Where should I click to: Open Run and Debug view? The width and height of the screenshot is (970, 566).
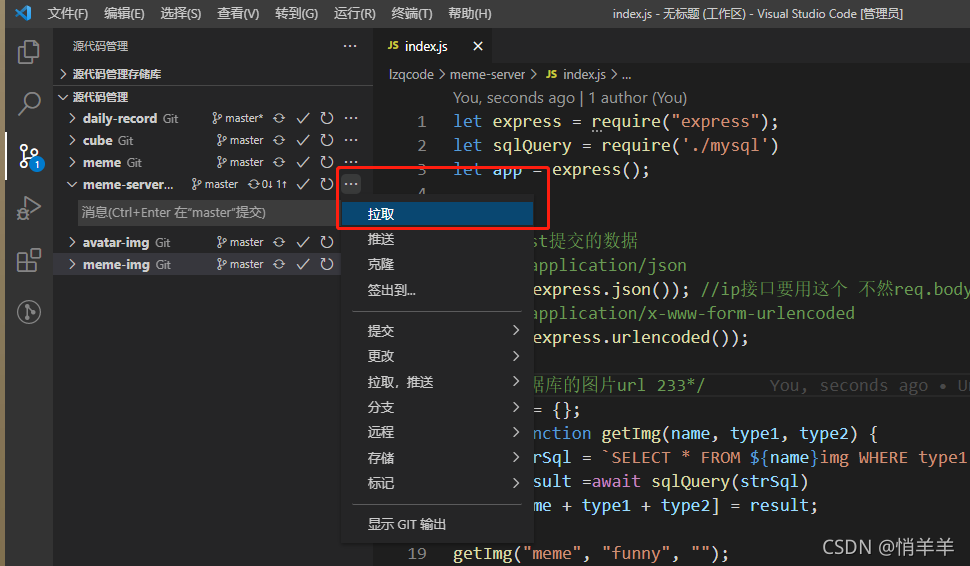coord(28,208)
